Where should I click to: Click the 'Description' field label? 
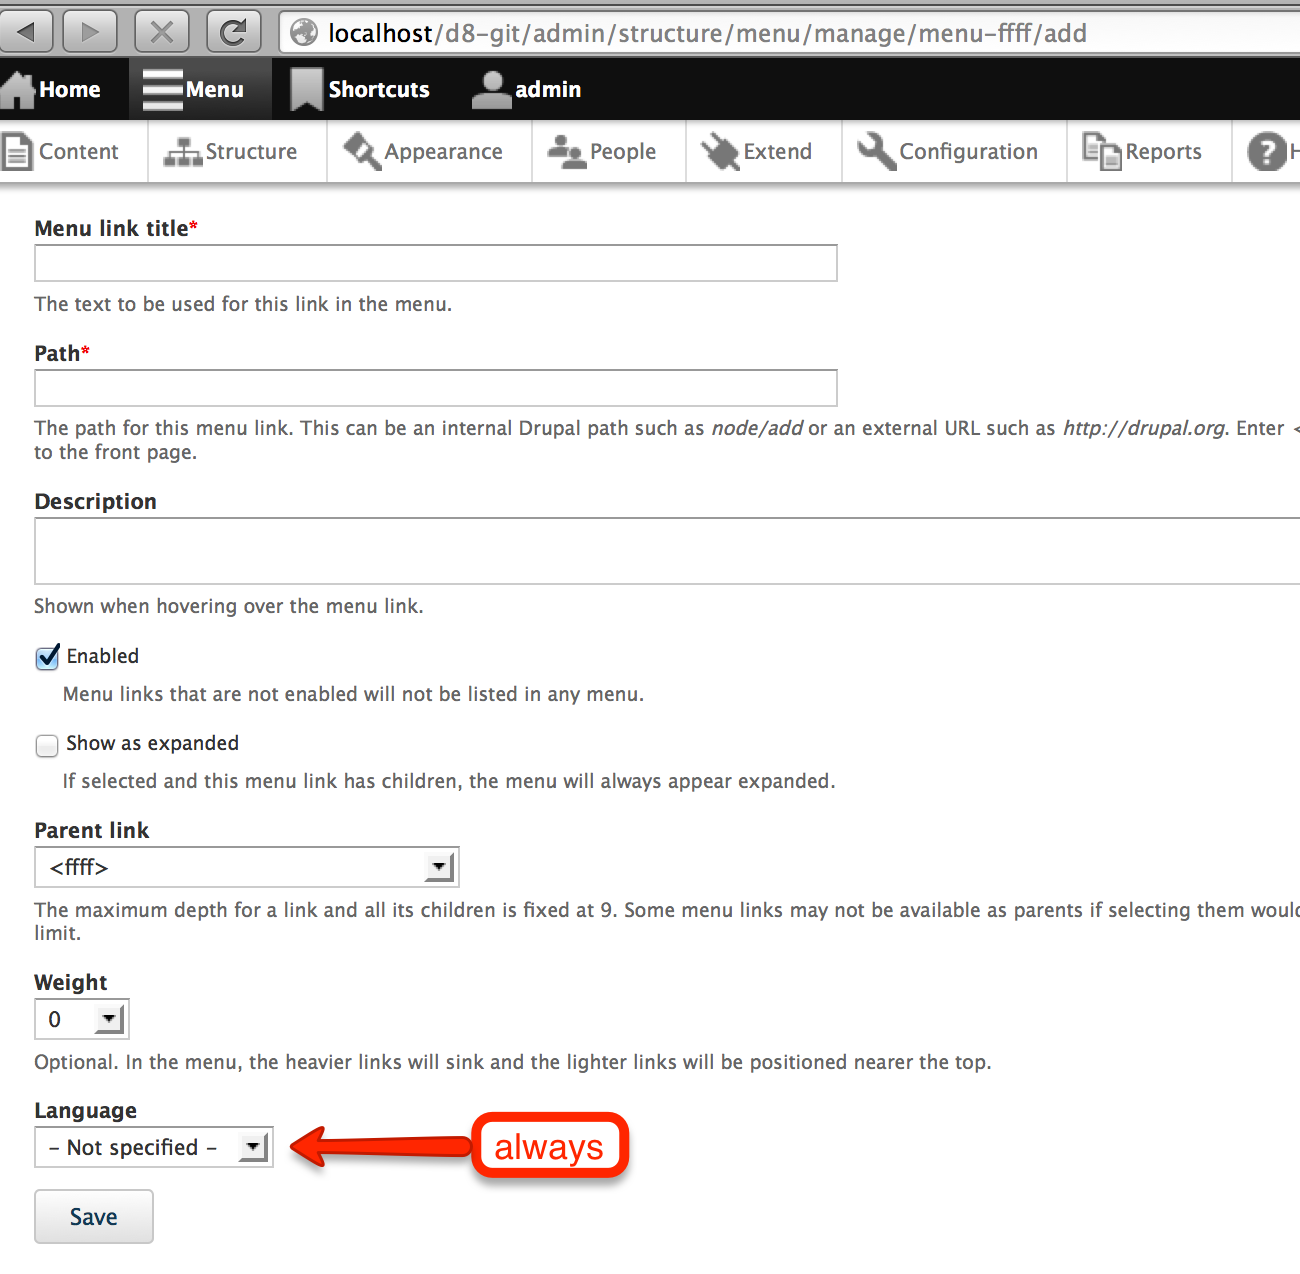click(96, 501)
